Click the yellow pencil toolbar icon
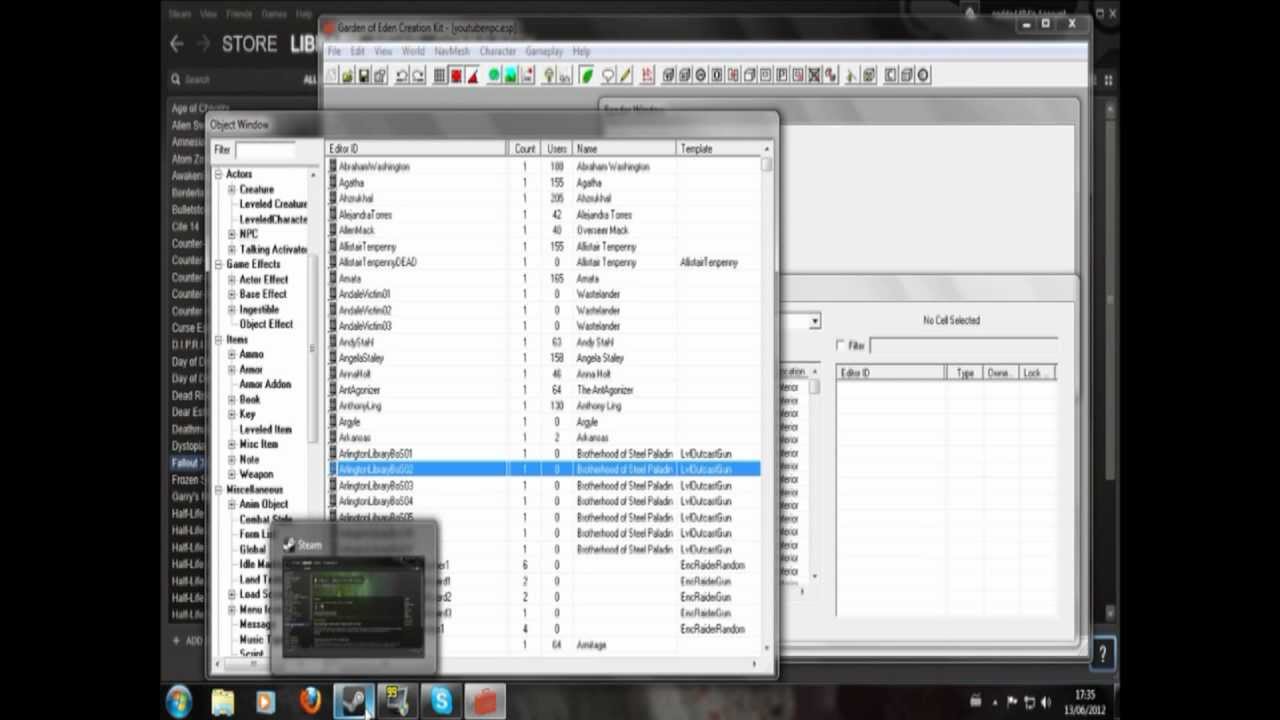 [x=626, y=75]
